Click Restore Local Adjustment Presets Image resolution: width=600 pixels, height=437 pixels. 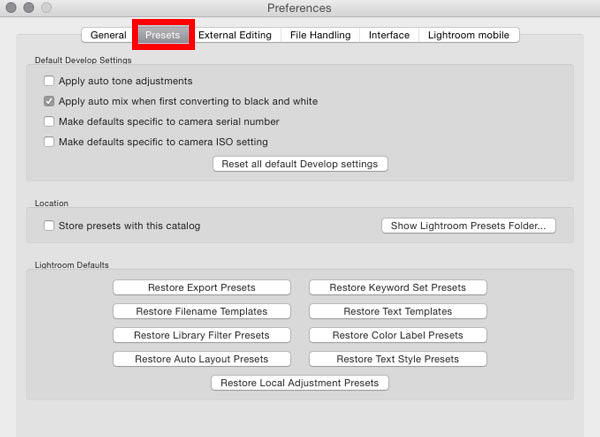tap(300, 383)
